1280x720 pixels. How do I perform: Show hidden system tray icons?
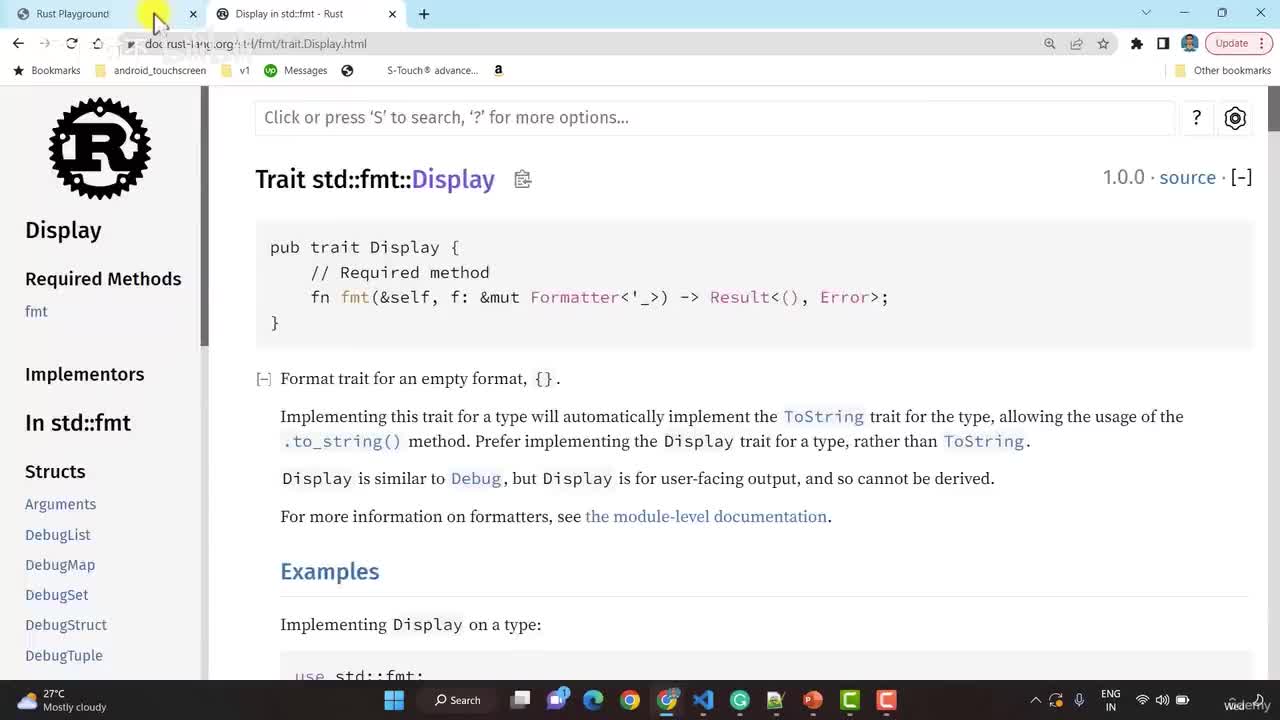pos(1035,700)
